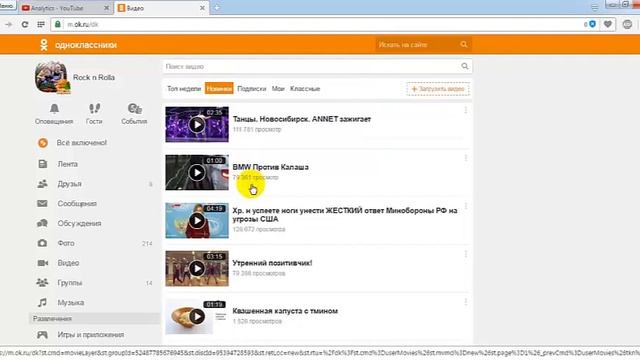This screenshot has width=640, height=360.
Task: Click the browser forward arrow
Action: tap(9, 24)
